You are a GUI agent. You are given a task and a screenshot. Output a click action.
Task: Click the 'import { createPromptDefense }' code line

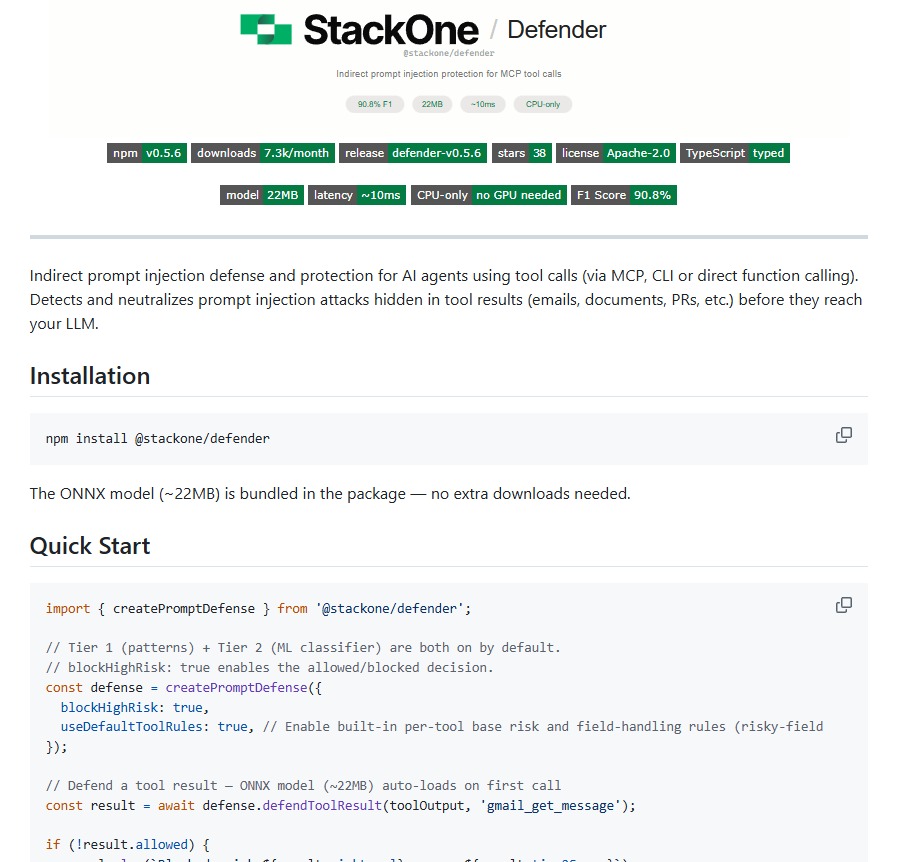click(x=258, y=609)
